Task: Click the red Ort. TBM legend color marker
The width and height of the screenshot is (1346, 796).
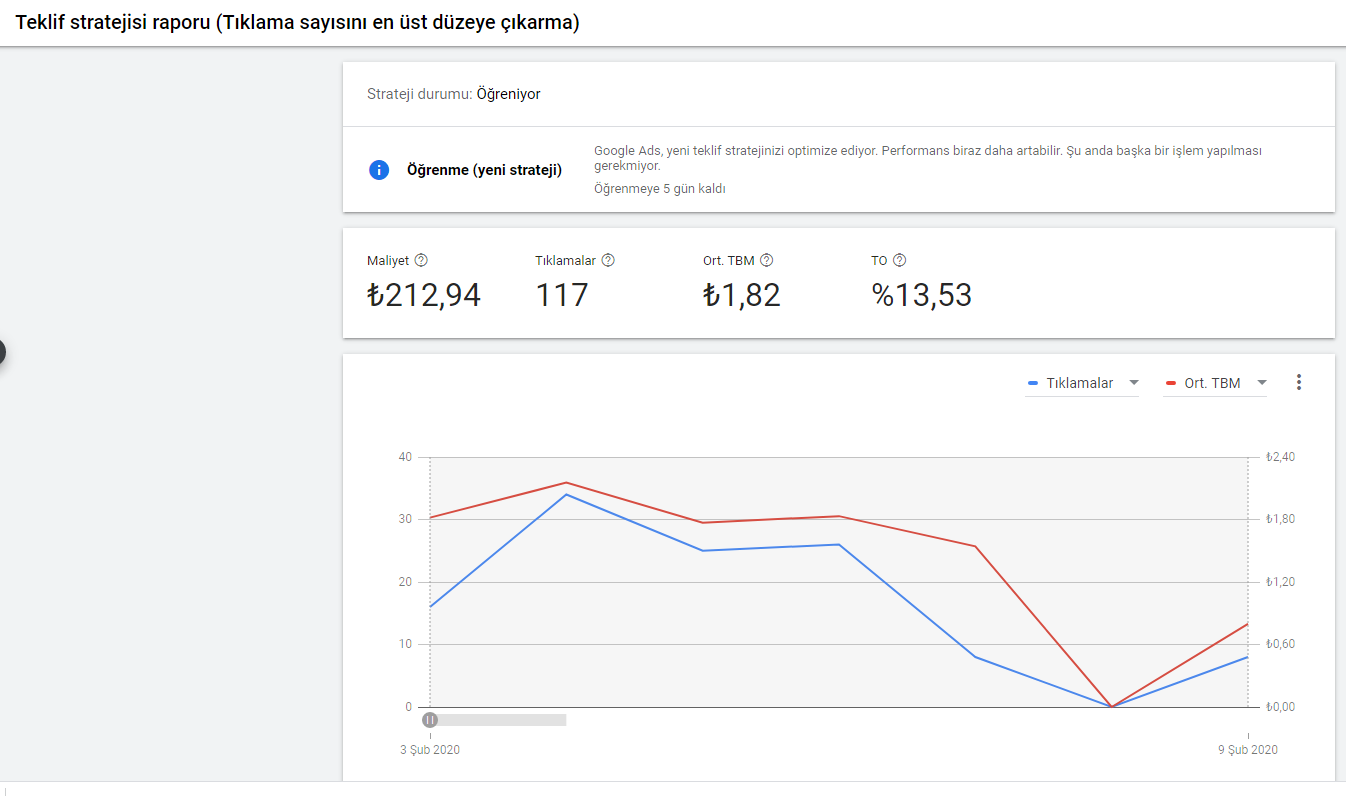Action: click(1171, 383)
